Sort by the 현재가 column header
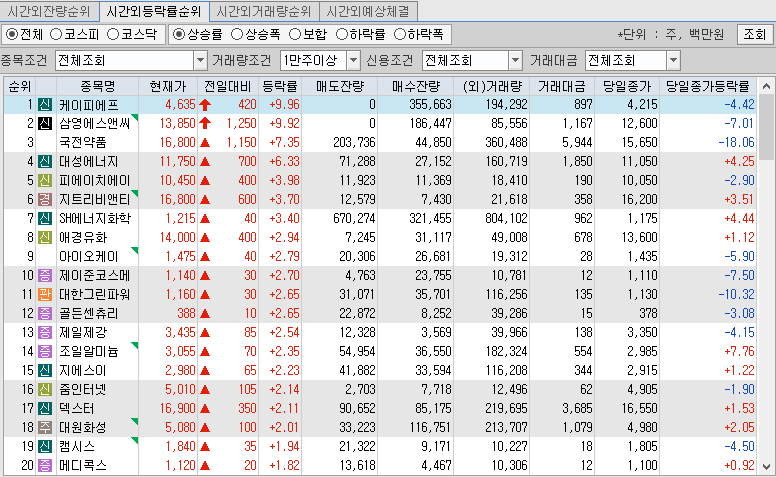This screenshot has height=477, width=776. click(168, 87)
